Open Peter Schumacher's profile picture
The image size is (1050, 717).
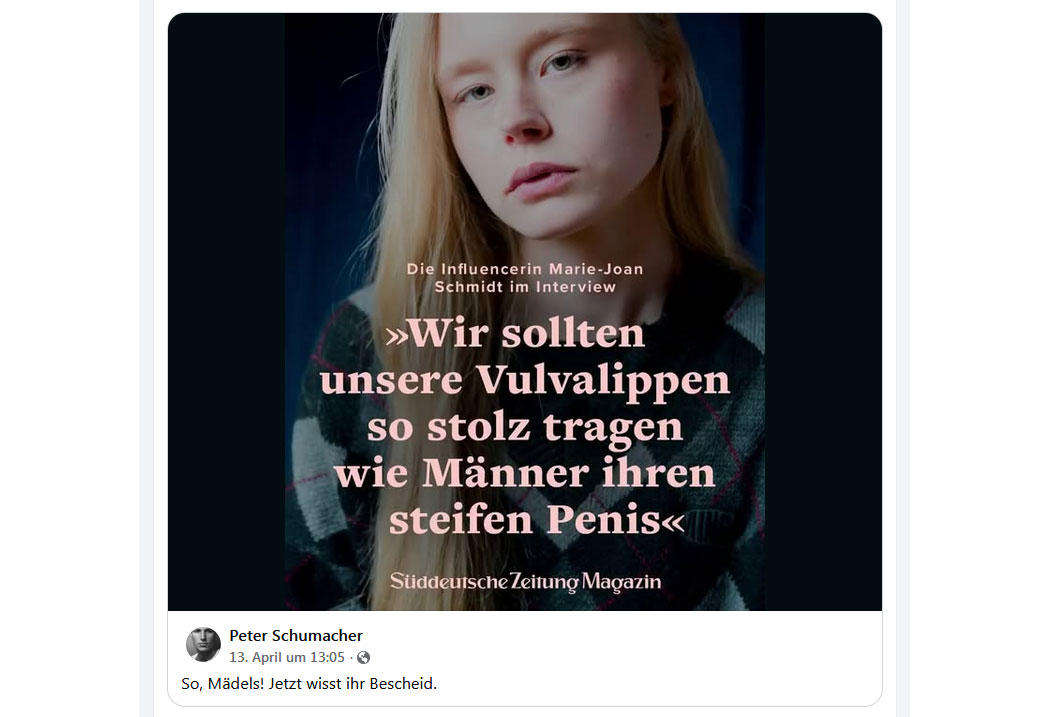click(x=203, y=644)
